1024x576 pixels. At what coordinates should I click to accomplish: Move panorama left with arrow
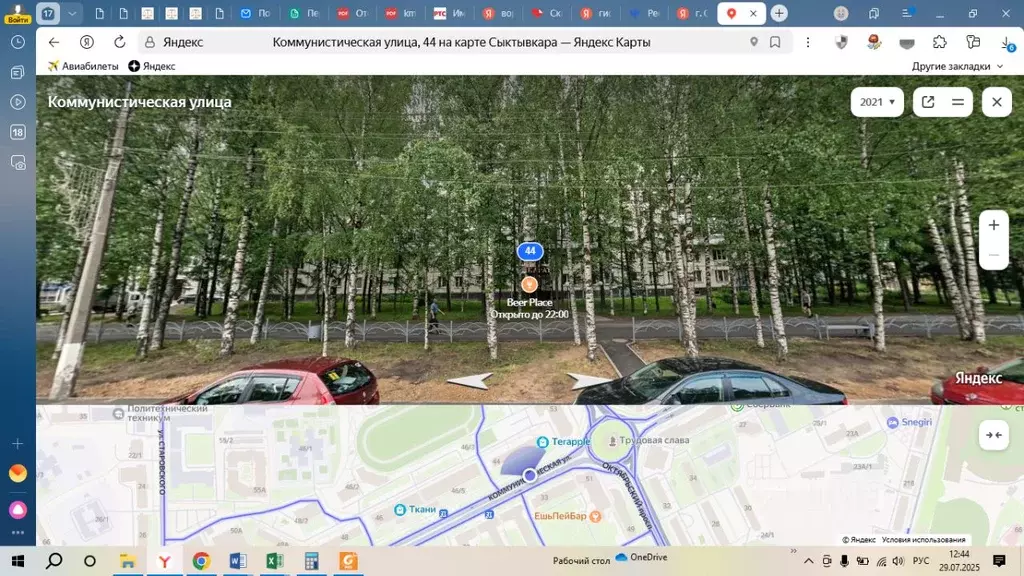pyautogui.click(x=471, y=381)
